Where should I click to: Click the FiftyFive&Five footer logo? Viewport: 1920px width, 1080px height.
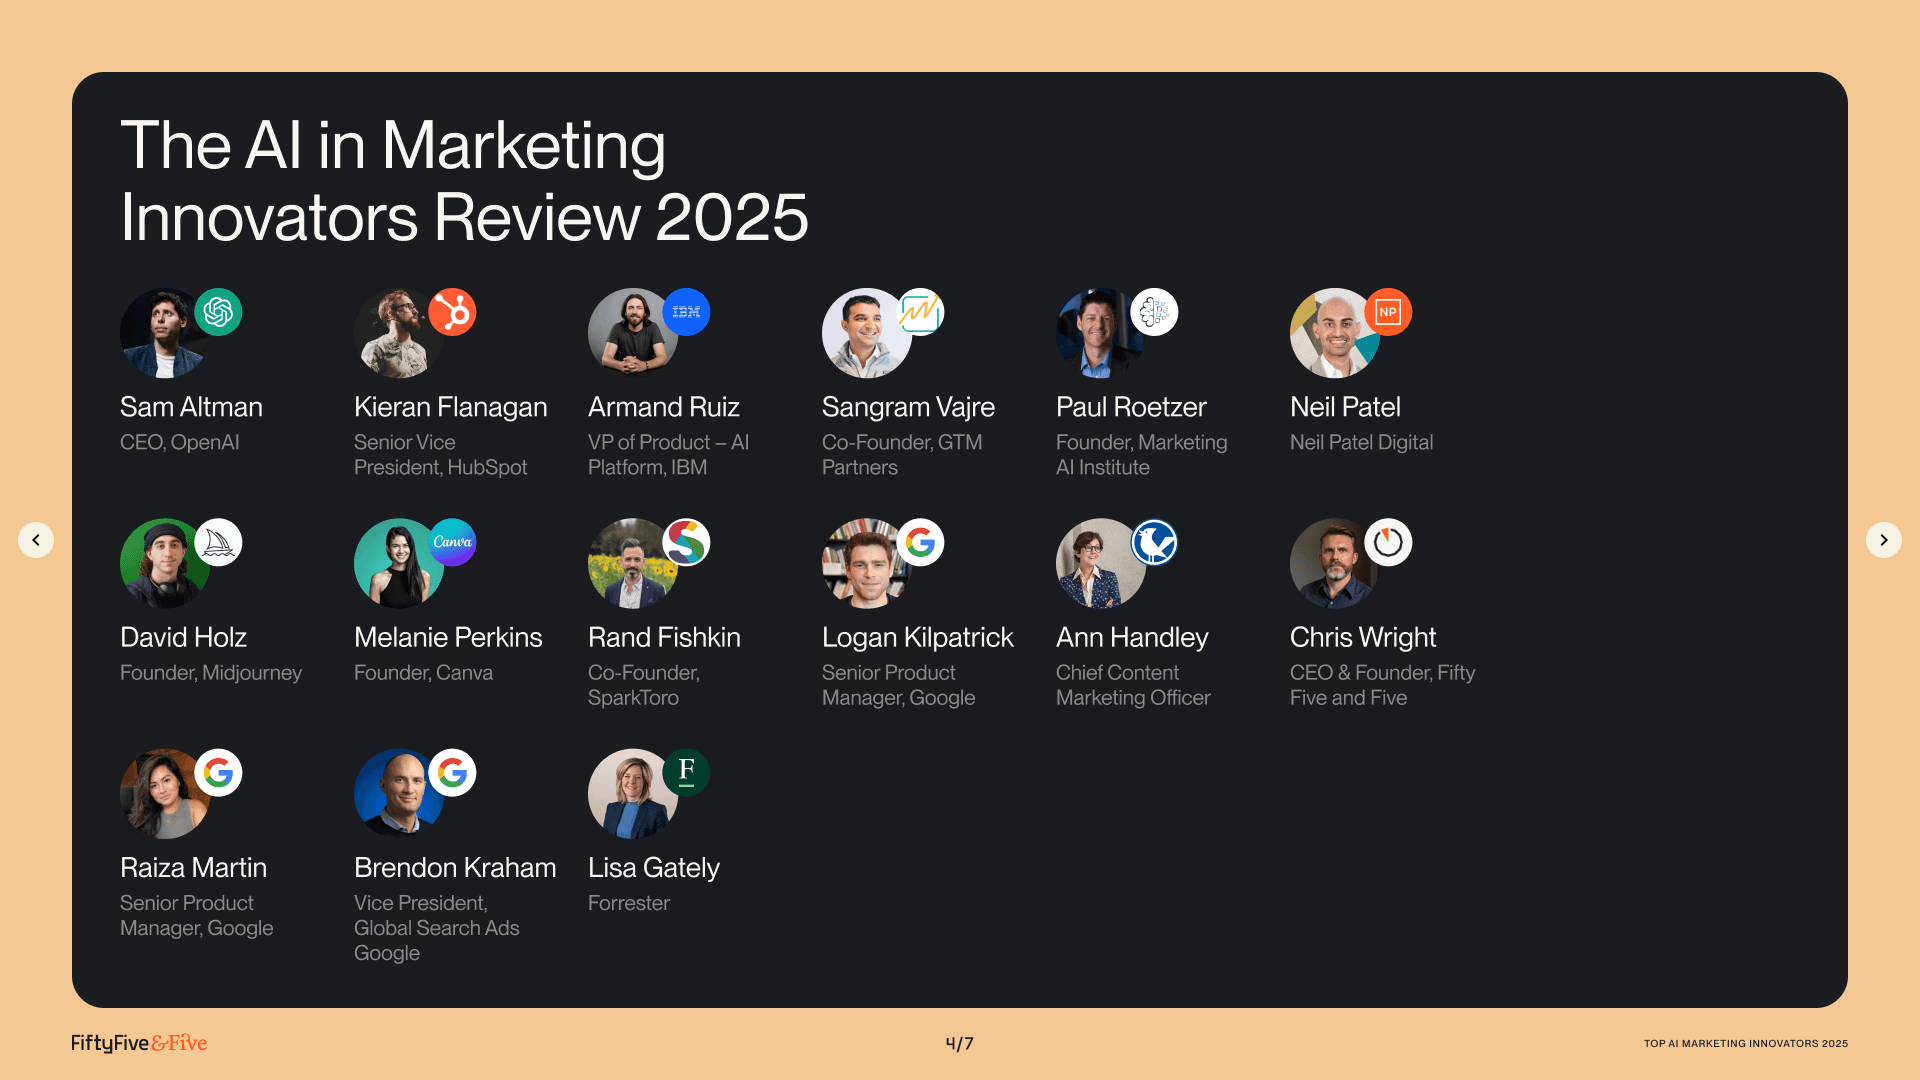point(139,1043)
